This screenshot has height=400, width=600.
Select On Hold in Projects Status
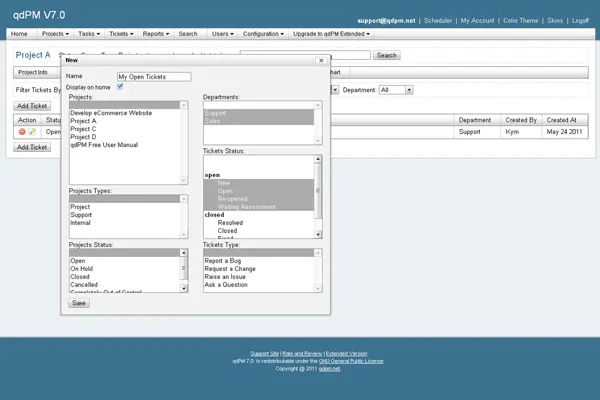pos(81,269)
